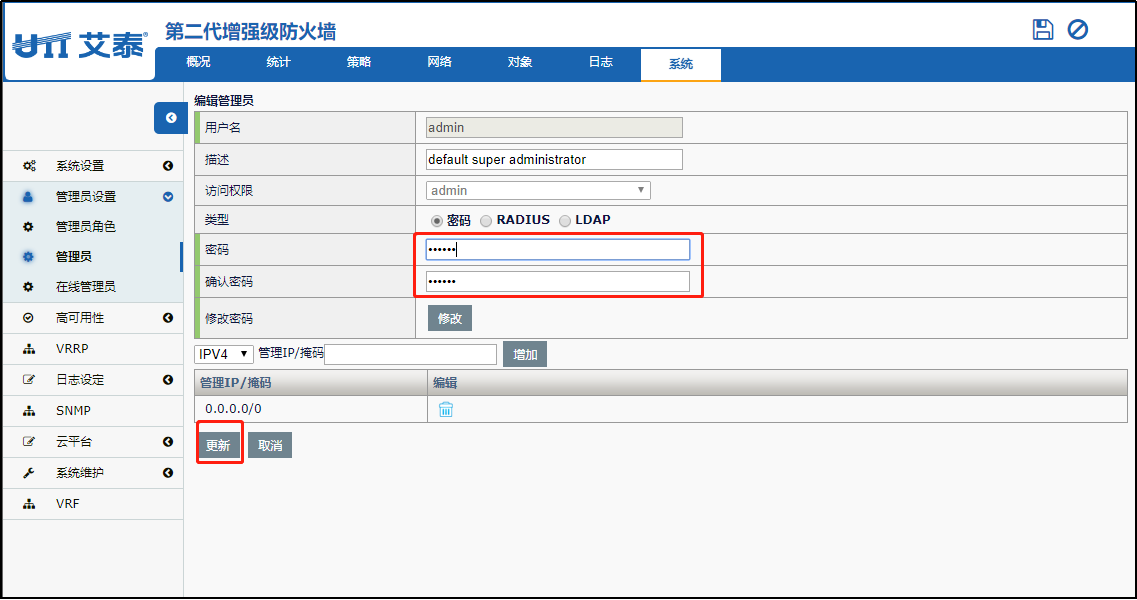Expand the 系统维护 menu arrow

[168, 472]
